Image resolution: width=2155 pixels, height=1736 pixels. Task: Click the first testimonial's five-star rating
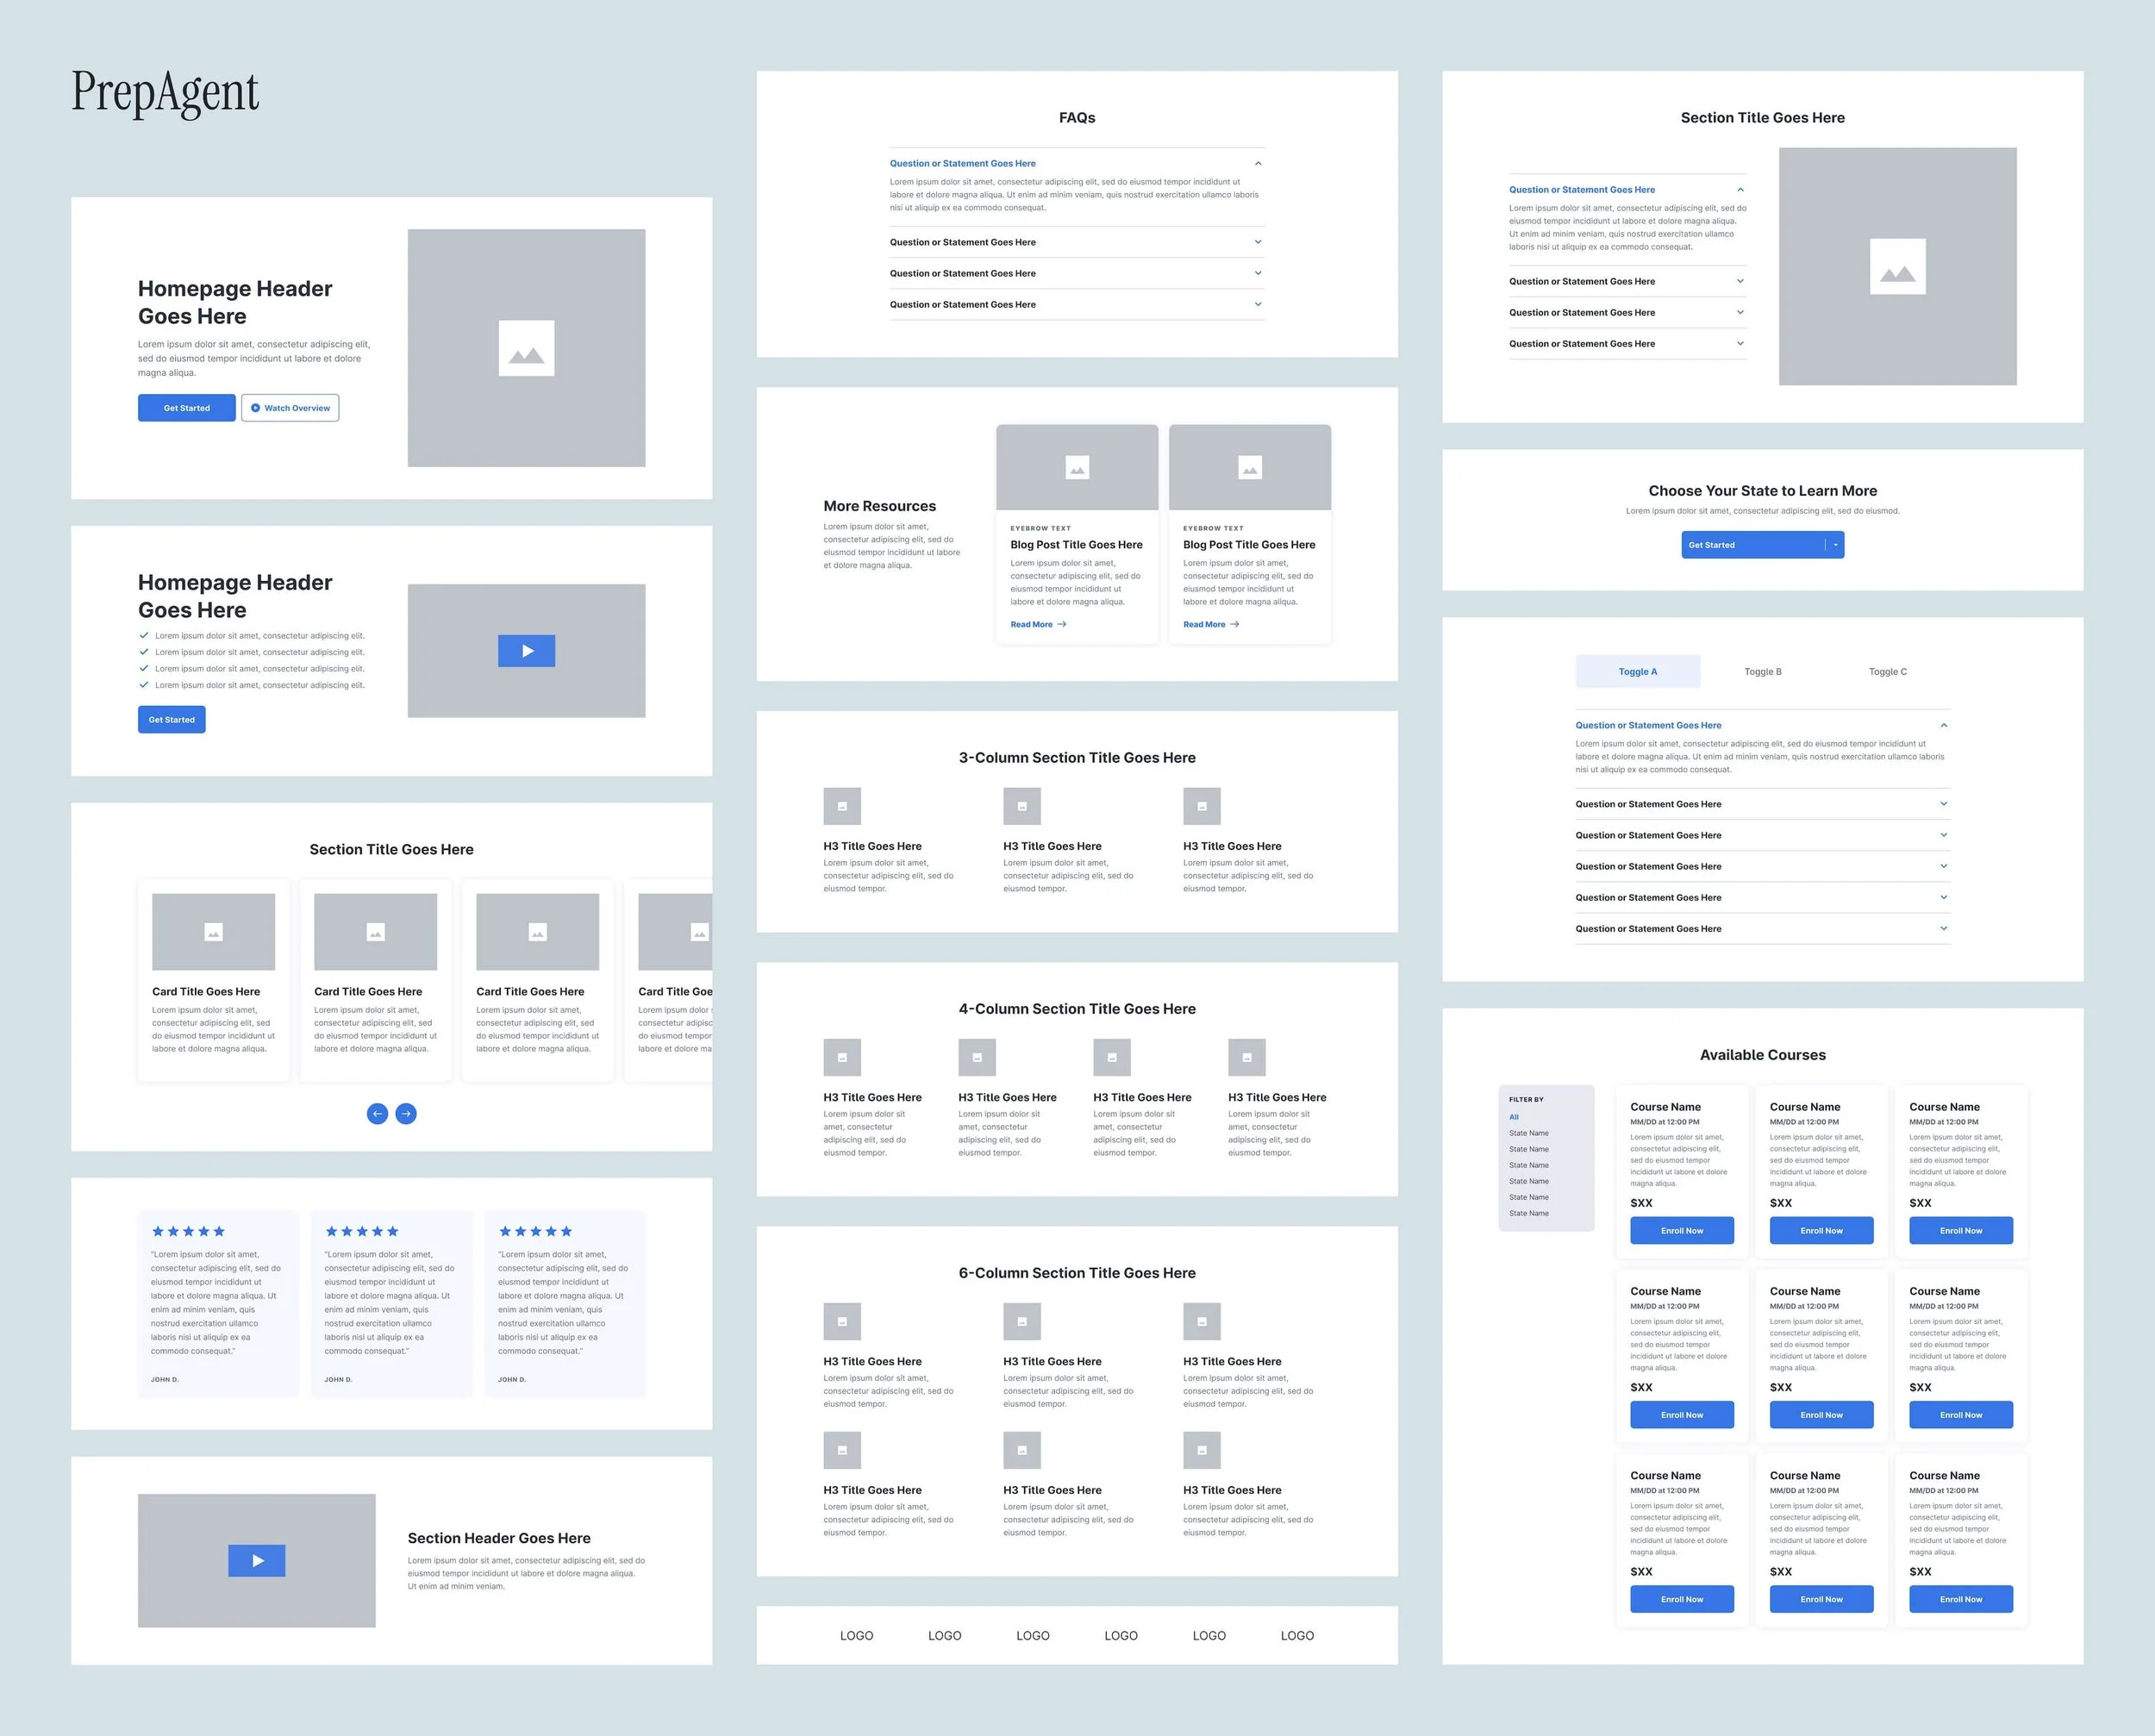tap(188, 1231)
